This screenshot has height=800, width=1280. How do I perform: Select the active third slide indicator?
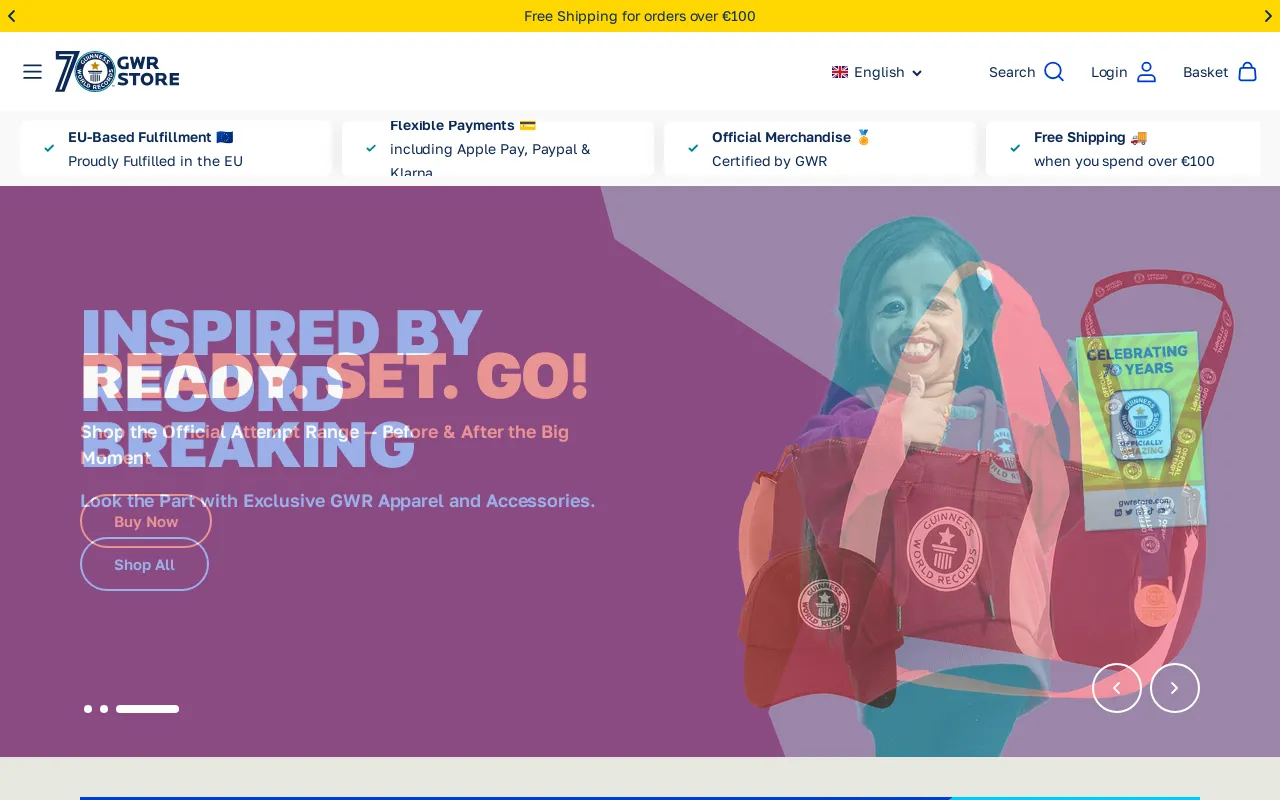click(147, 709)
